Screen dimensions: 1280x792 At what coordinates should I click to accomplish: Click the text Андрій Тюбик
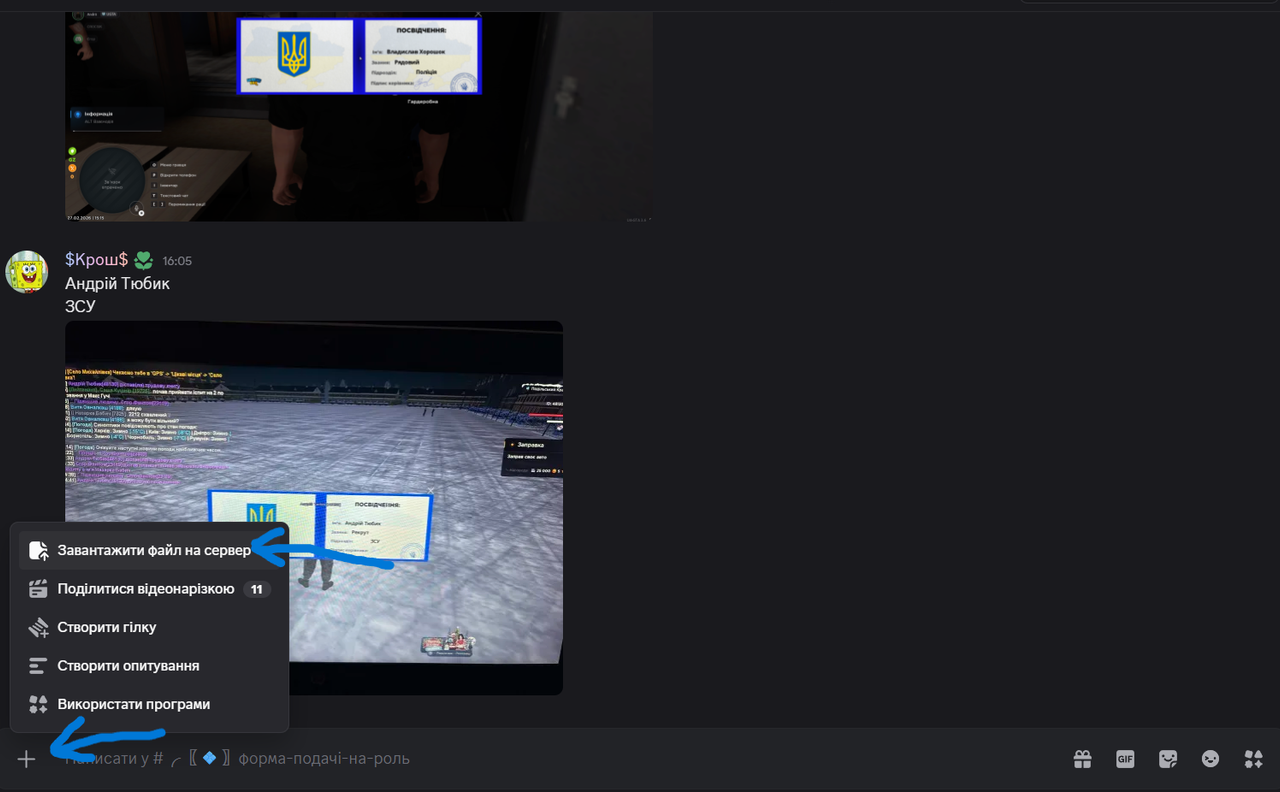tap(117, 283)
